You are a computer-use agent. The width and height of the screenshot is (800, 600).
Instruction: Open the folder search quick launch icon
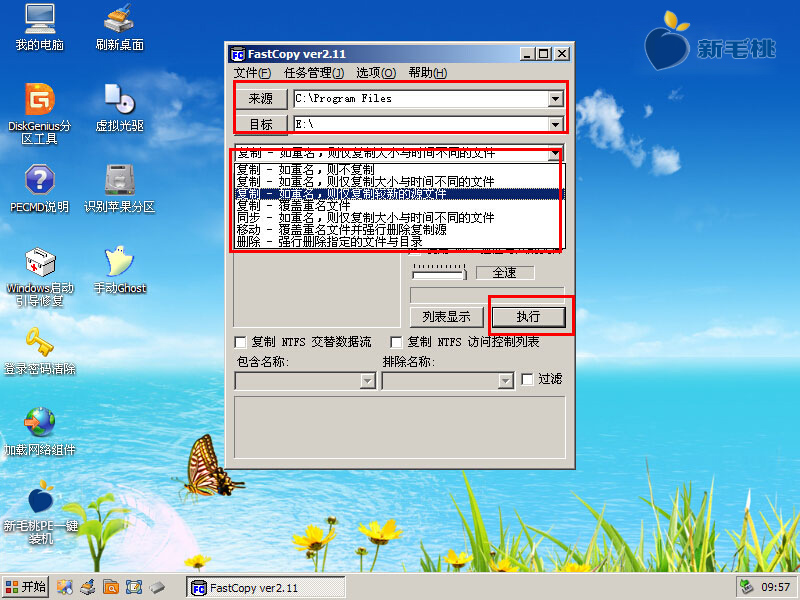point(111,587)
